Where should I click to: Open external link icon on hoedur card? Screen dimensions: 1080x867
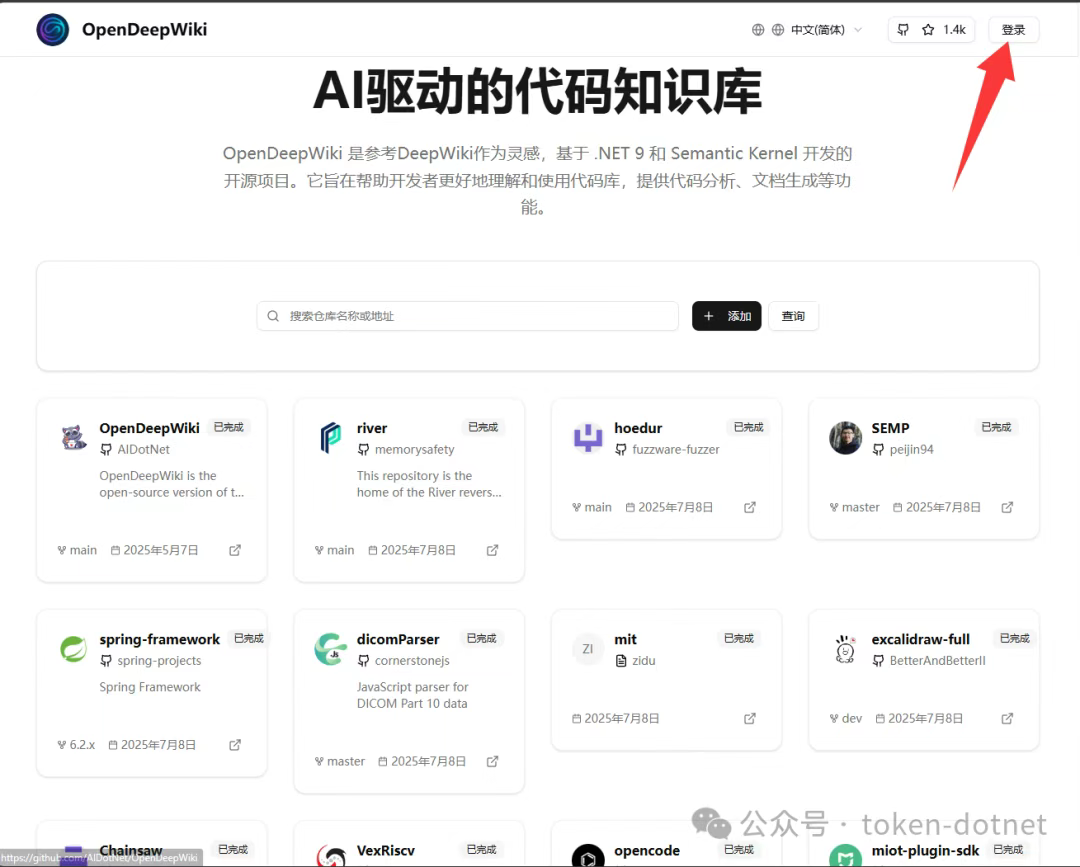click(x=750, y=508)
